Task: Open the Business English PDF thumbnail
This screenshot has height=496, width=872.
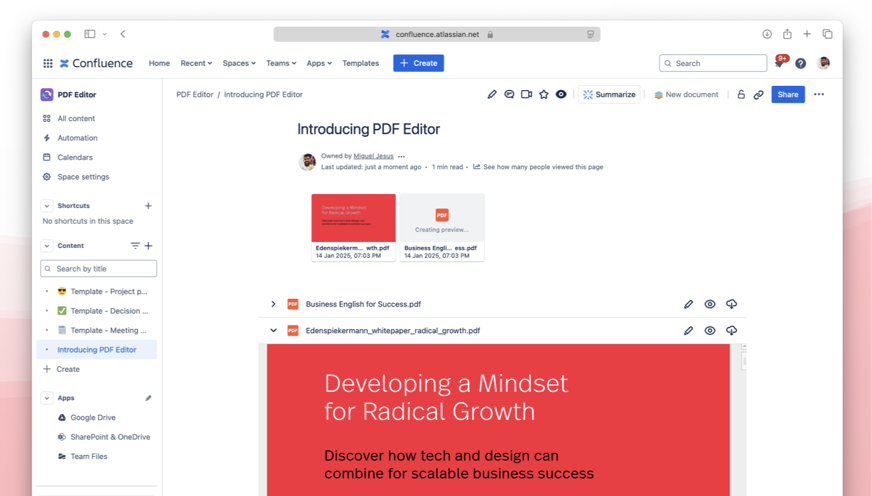Action: click(x=442, y=227)
